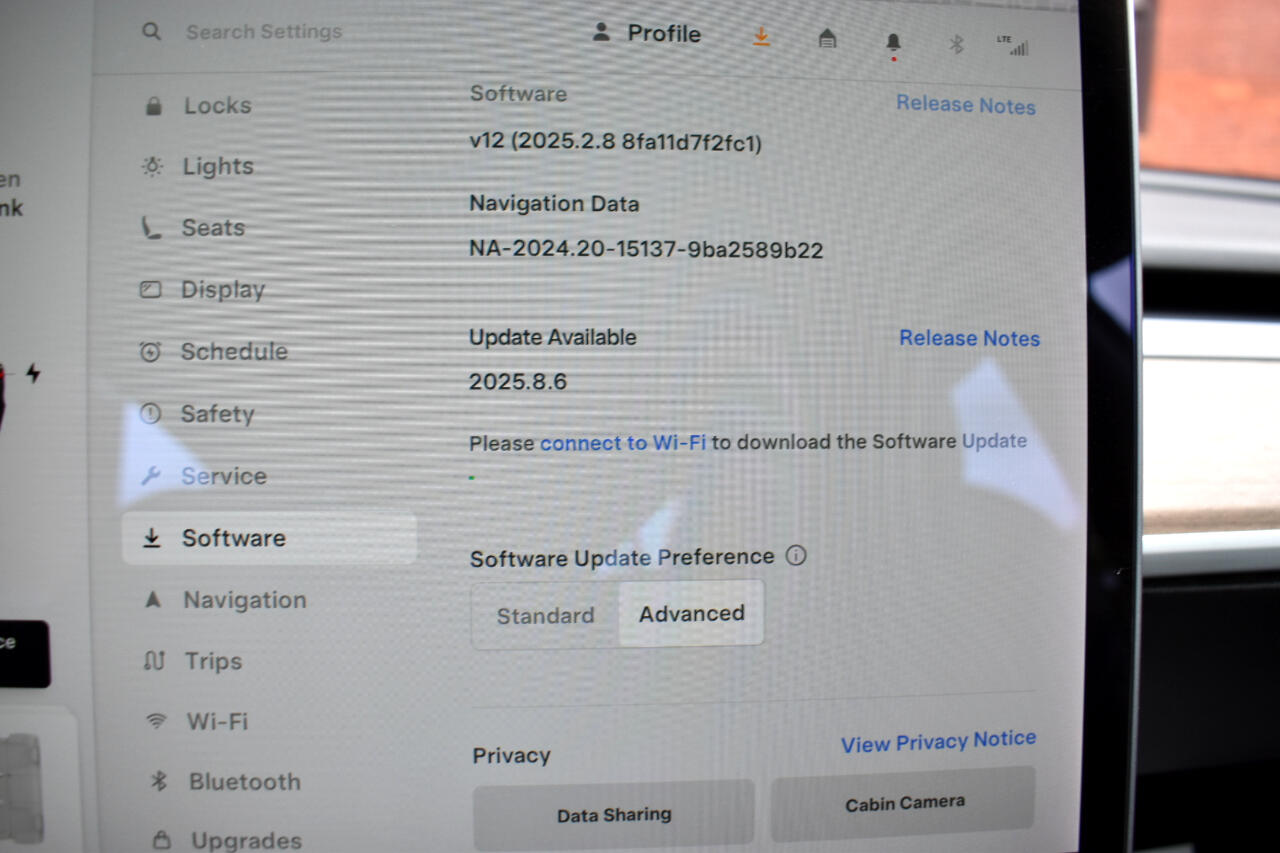Tap the arrow icon beside Navigation
The width and height of the screenshot is (1280, 853).
point(153,600)
